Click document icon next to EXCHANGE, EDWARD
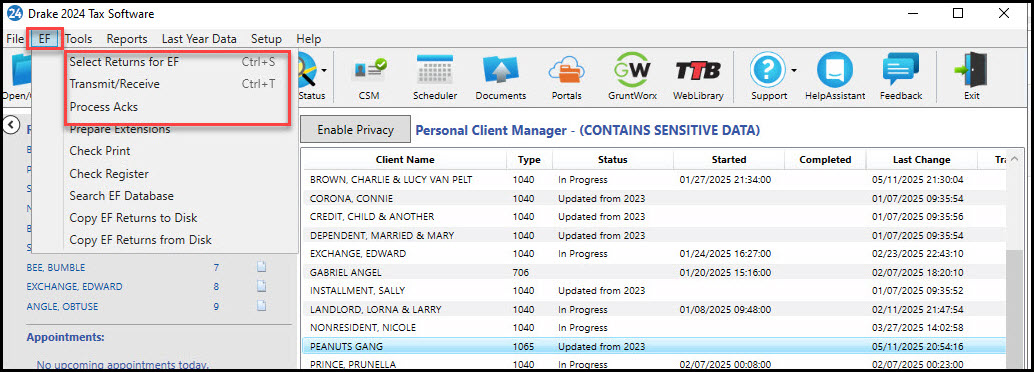 261,286
